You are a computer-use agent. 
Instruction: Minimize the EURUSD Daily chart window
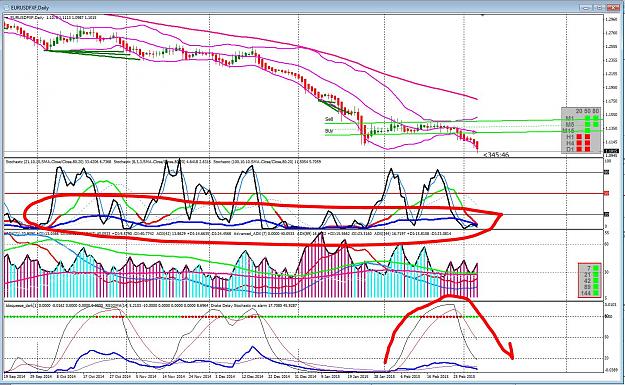point(586,7)
